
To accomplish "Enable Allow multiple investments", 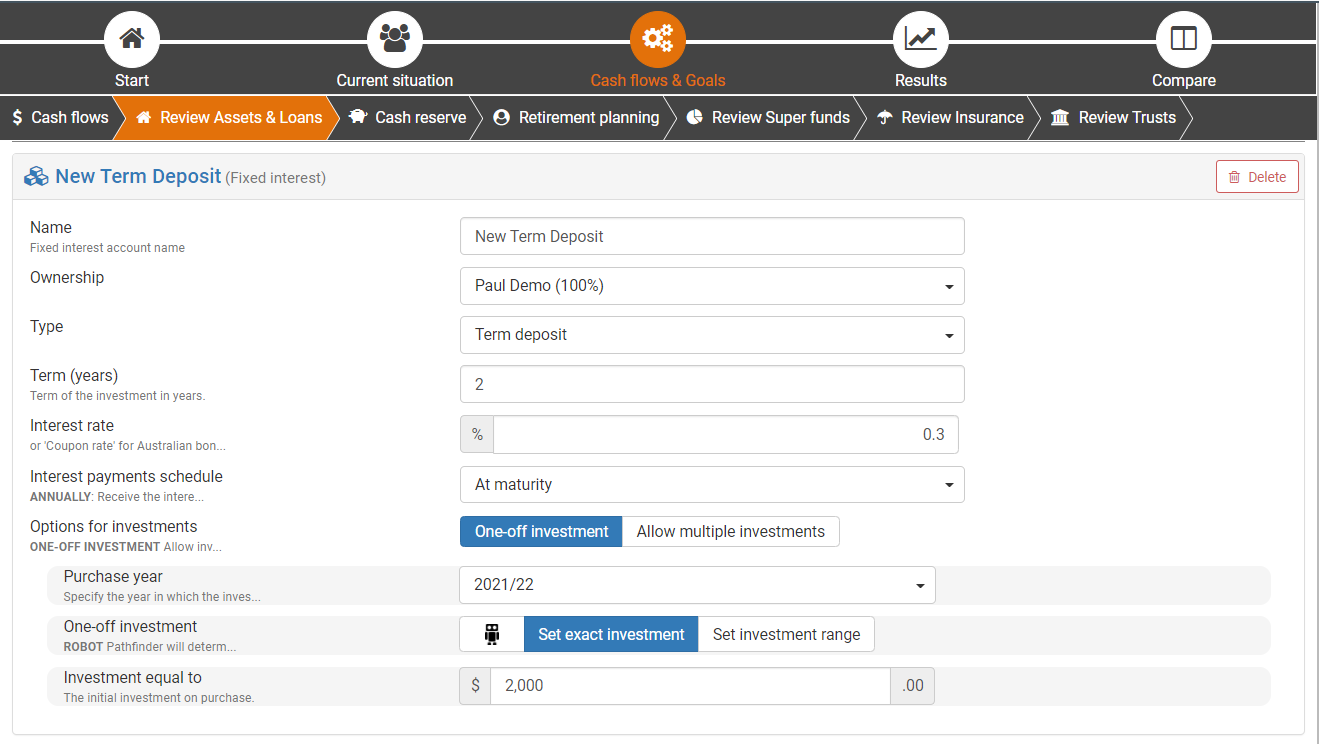I will coord(730,532).
